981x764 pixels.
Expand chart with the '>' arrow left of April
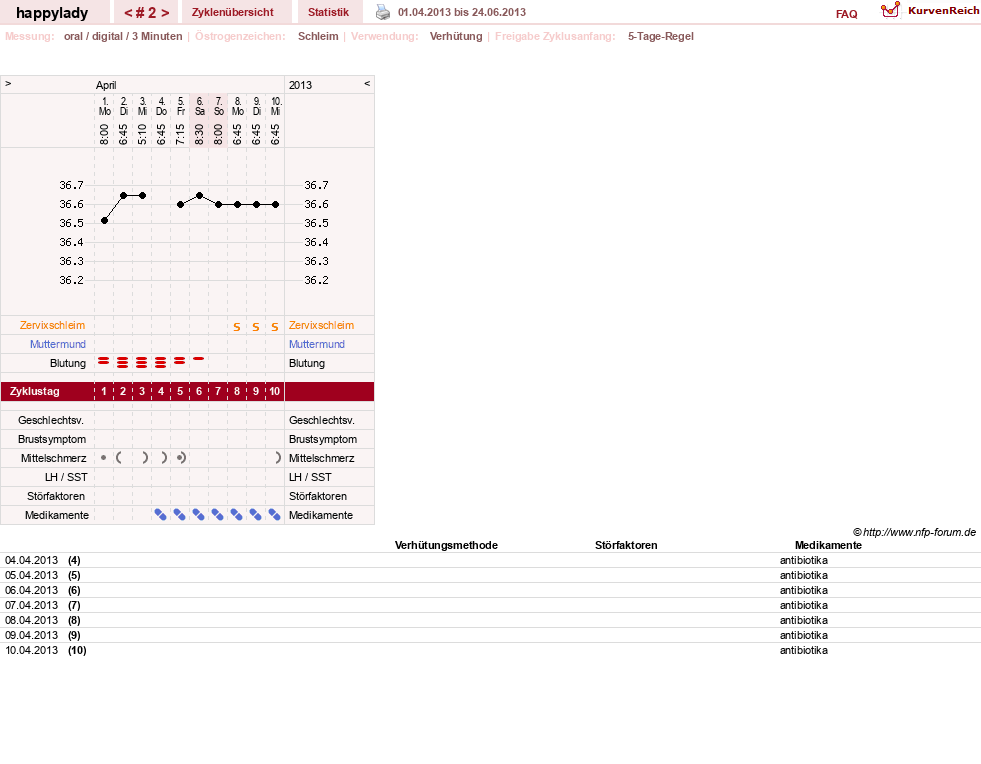[x=8, y=83]
